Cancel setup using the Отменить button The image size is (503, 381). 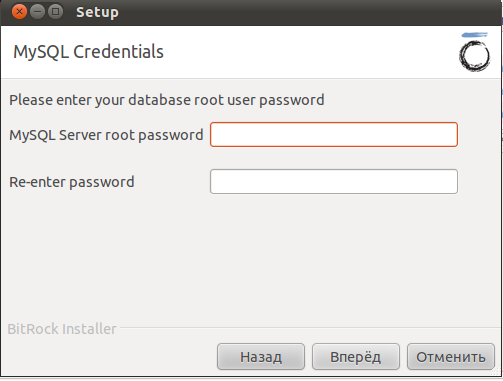click(x=451, y=357)
